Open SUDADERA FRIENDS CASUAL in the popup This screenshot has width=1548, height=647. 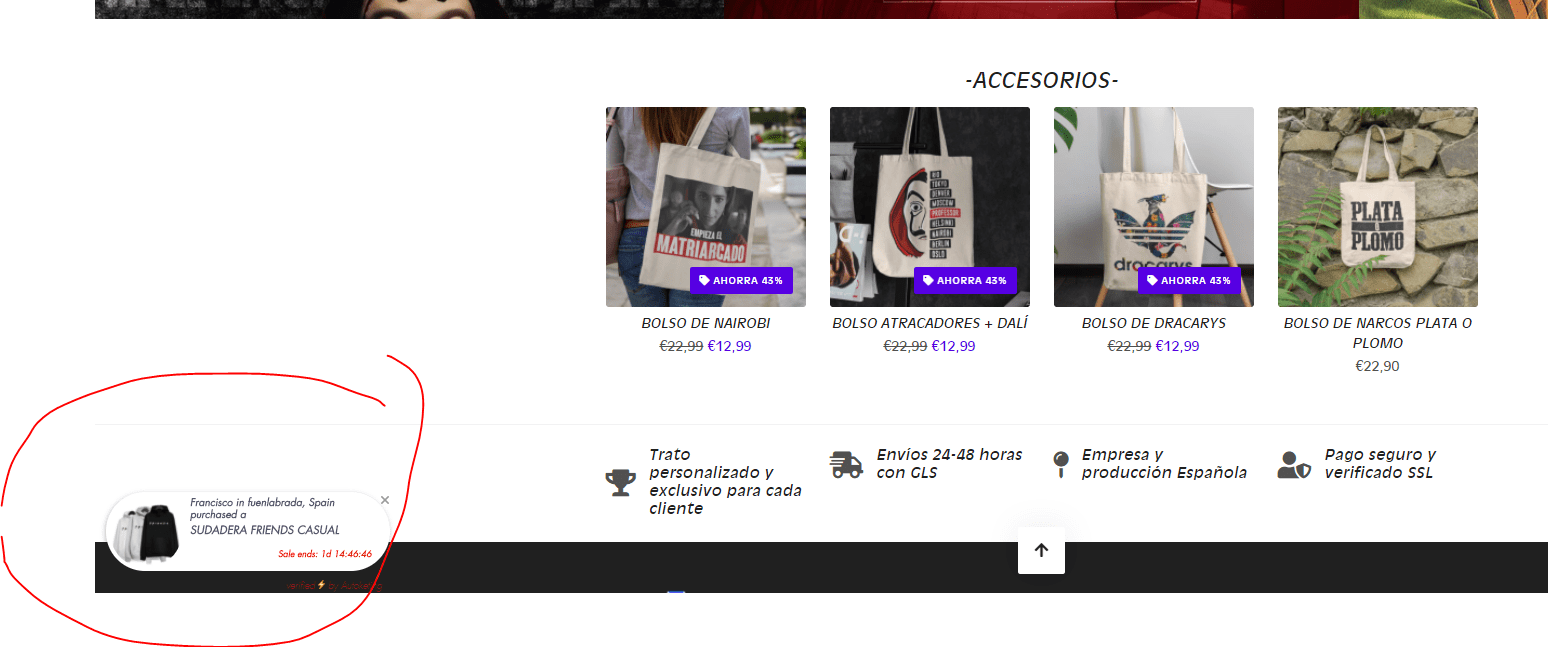[265, 530]
